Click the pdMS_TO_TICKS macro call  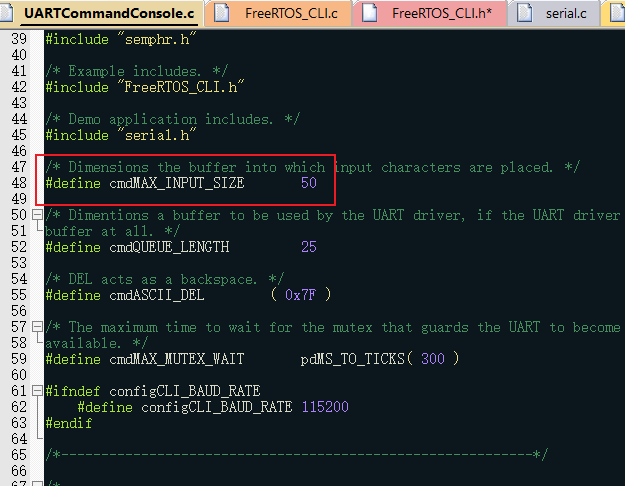click(353, 359)
